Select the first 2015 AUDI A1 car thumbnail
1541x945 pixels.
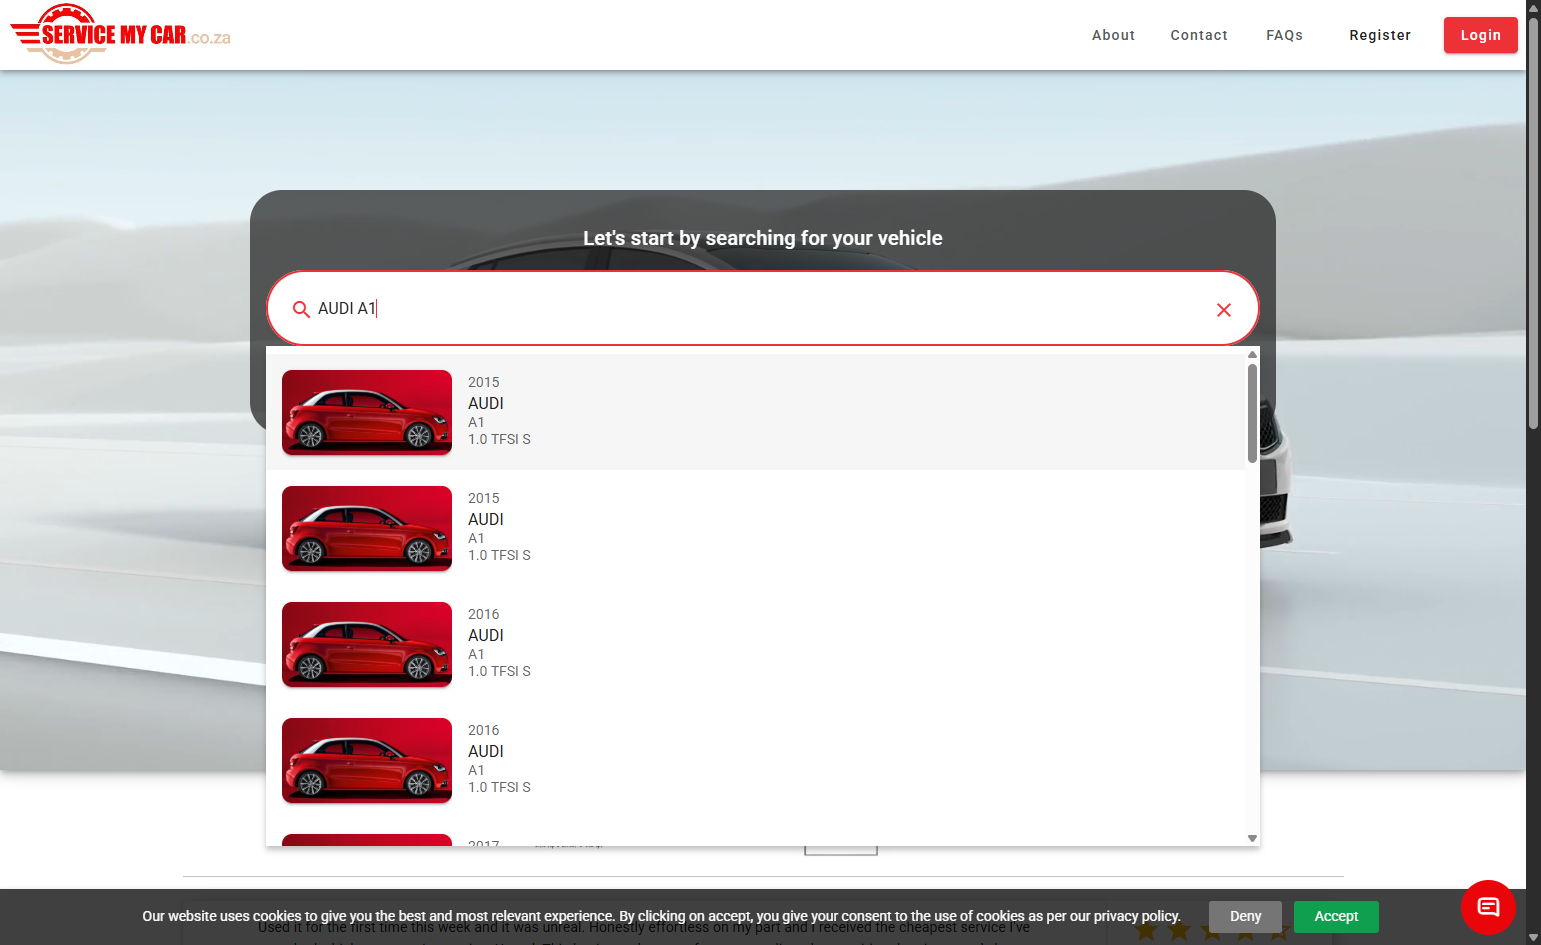tap(367, 412)
